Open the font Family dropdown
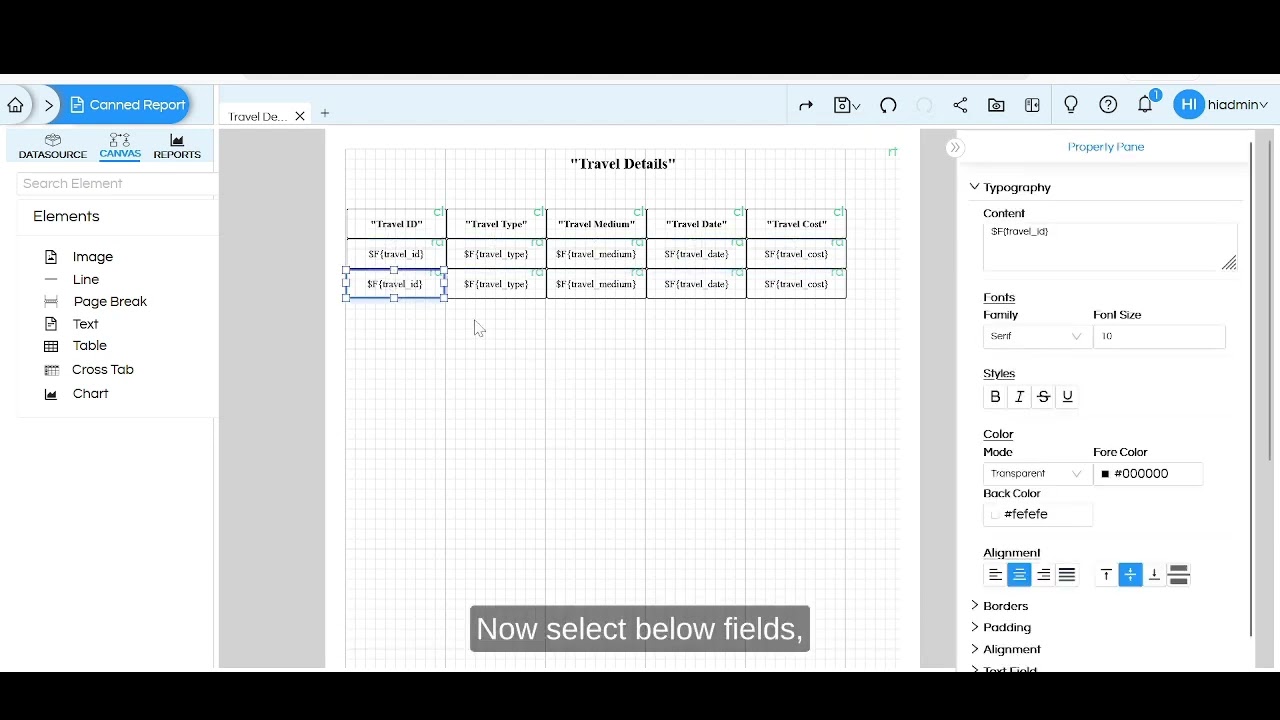This screenshot has width=1280, height=720. tap(1036, 337)
